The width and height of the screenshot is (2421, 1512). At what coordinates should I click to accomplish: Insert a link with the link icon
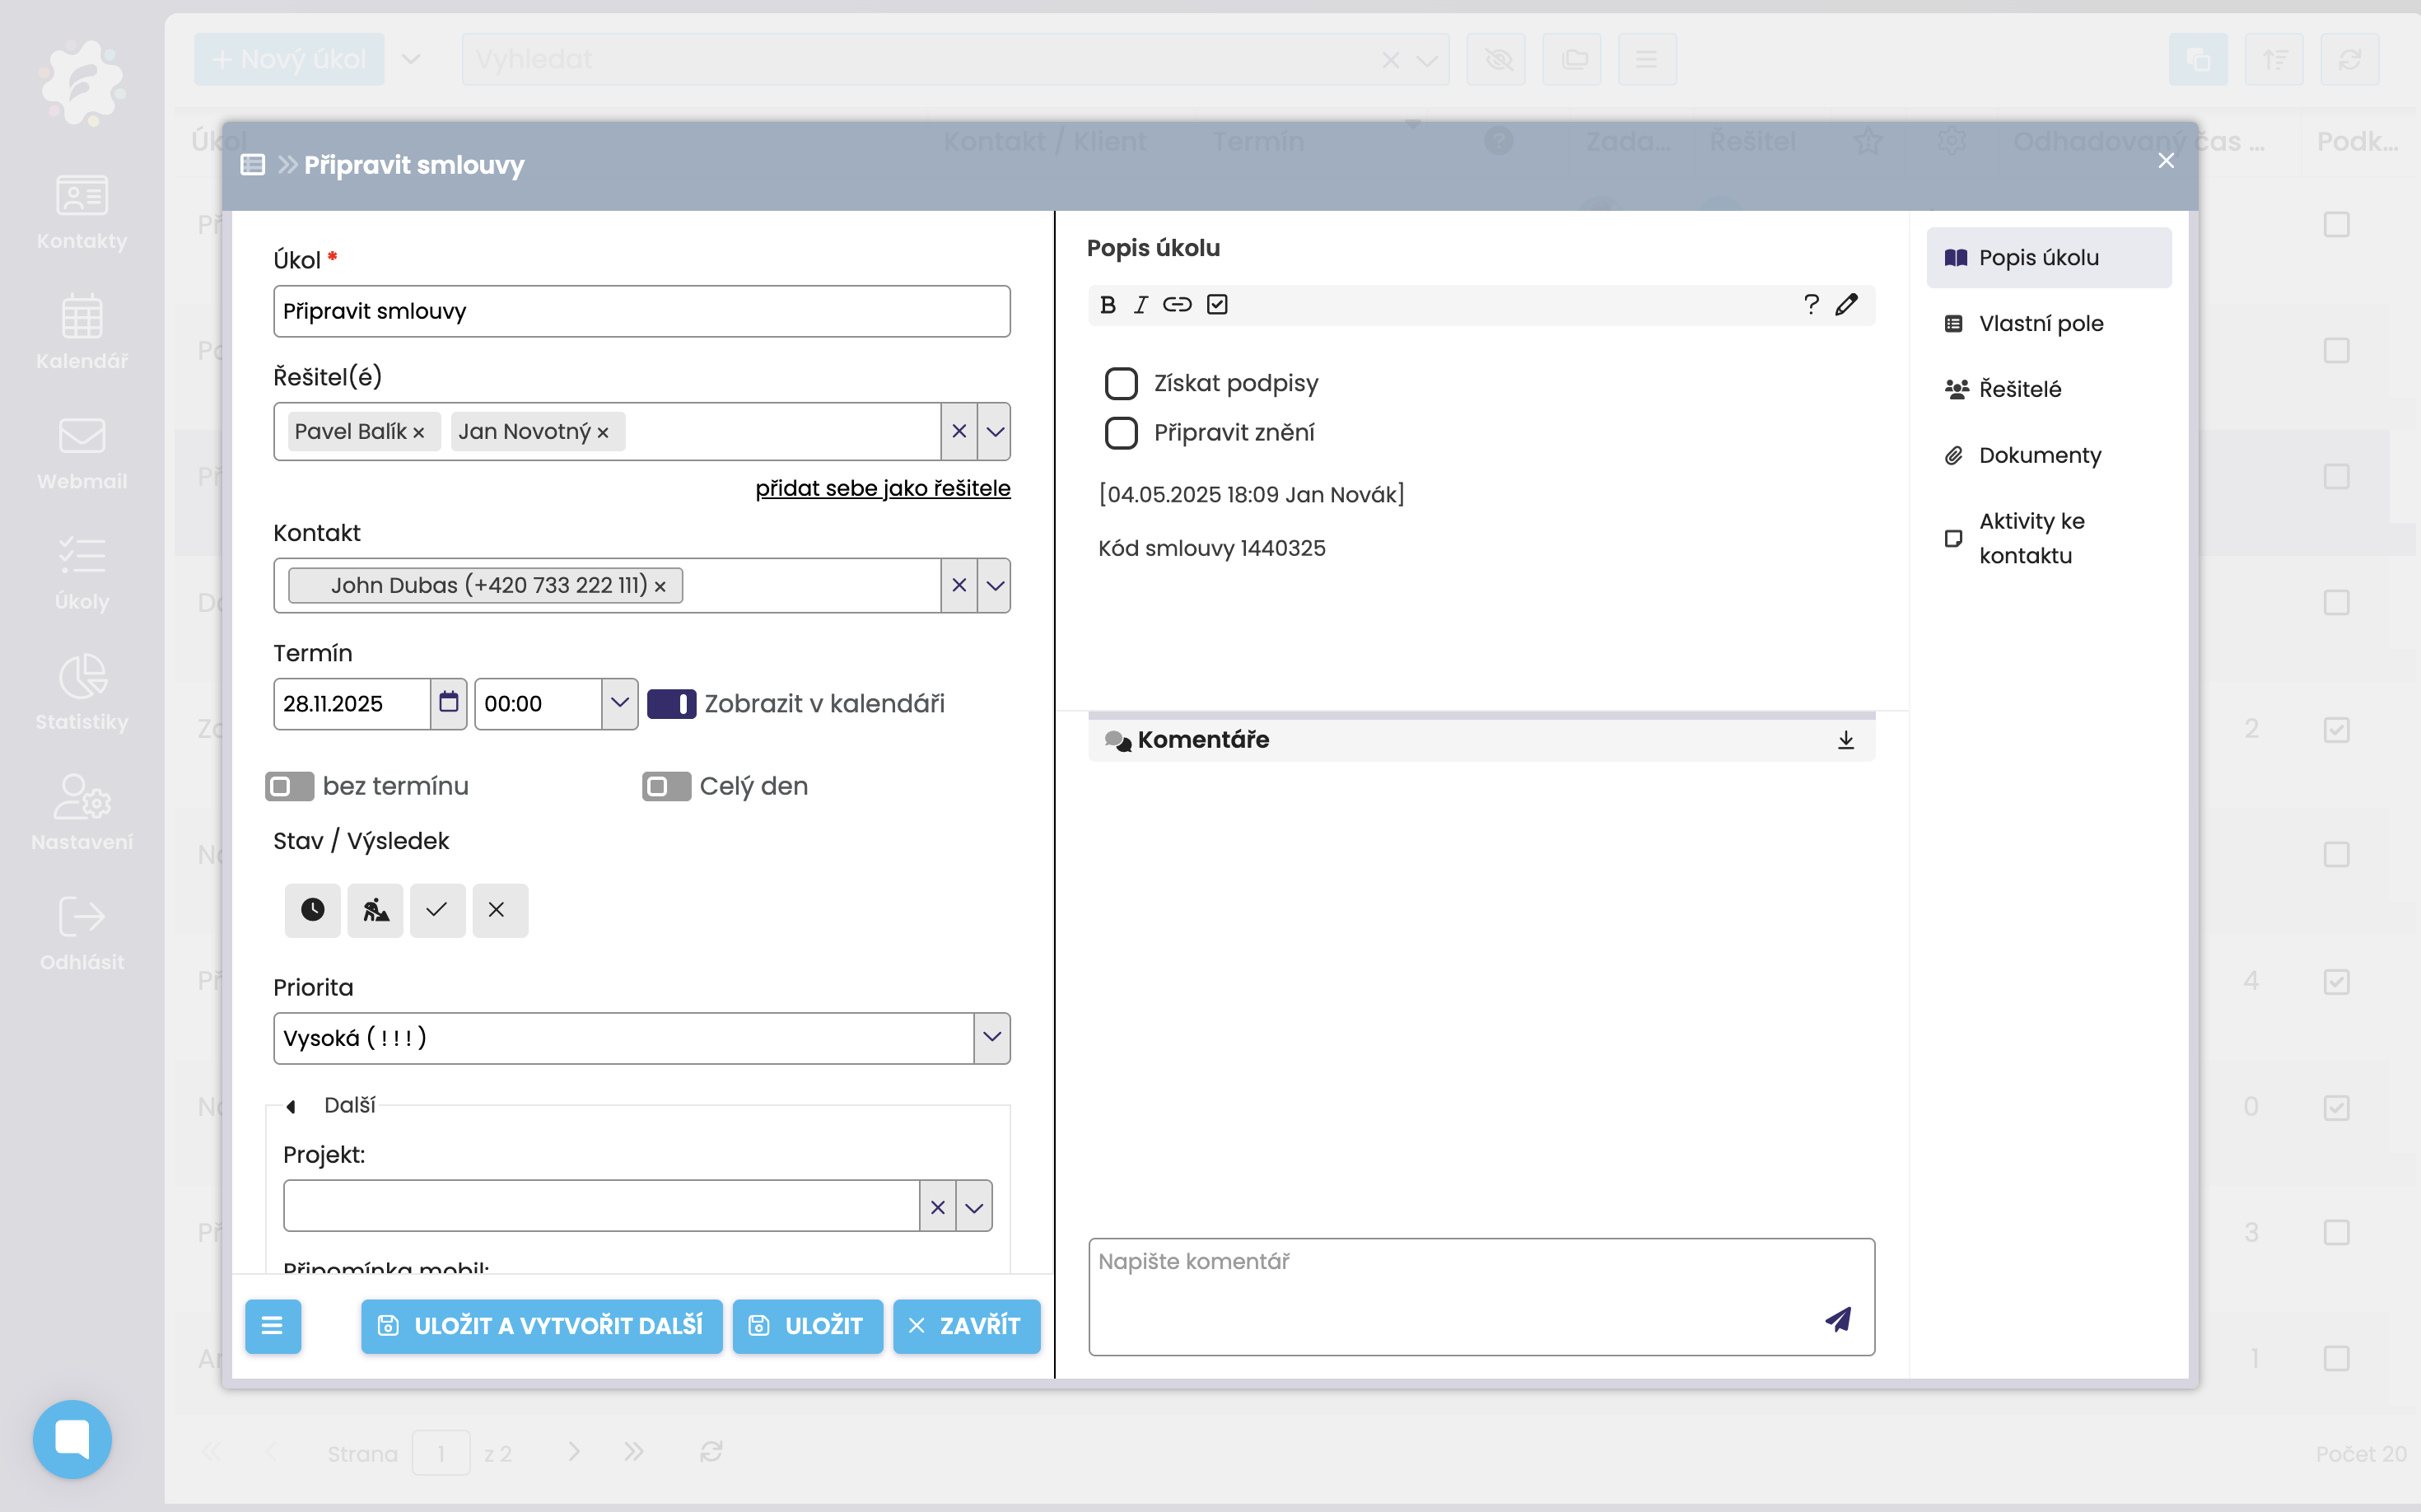(1177, 305)
